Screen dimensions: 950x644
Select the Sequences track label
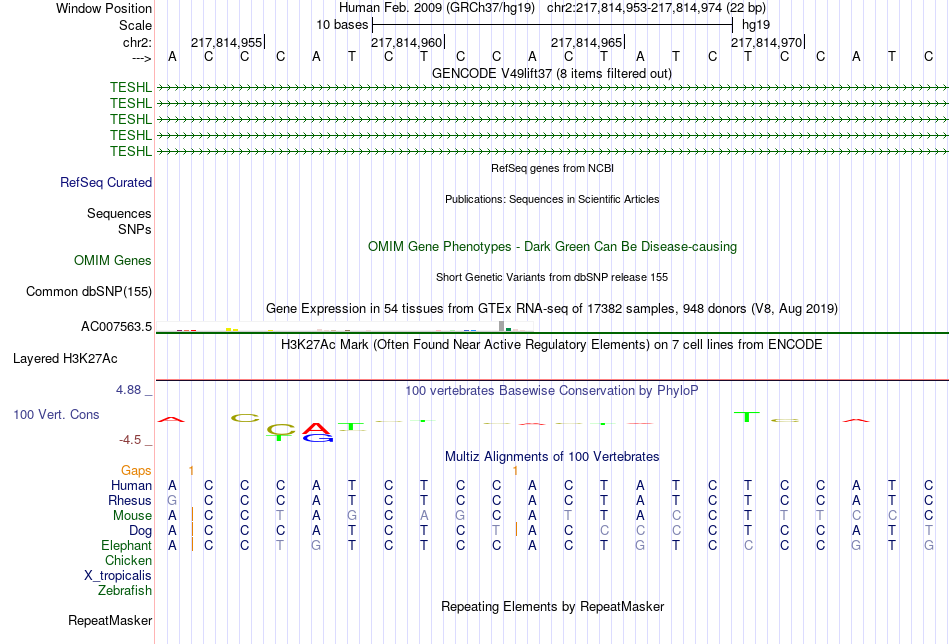[119, 213]
